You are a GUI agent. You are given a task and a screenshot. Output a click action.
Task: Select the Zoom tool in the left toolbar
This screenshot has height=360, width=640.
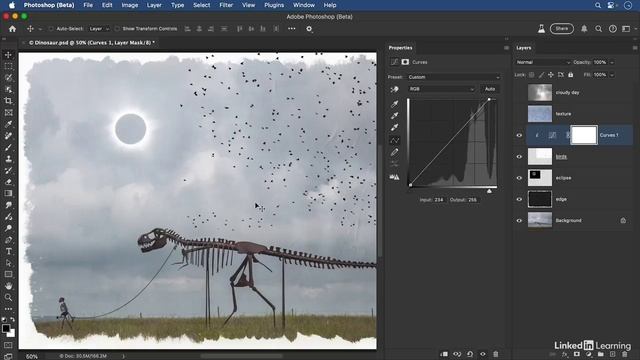click(x=8, y=298)
